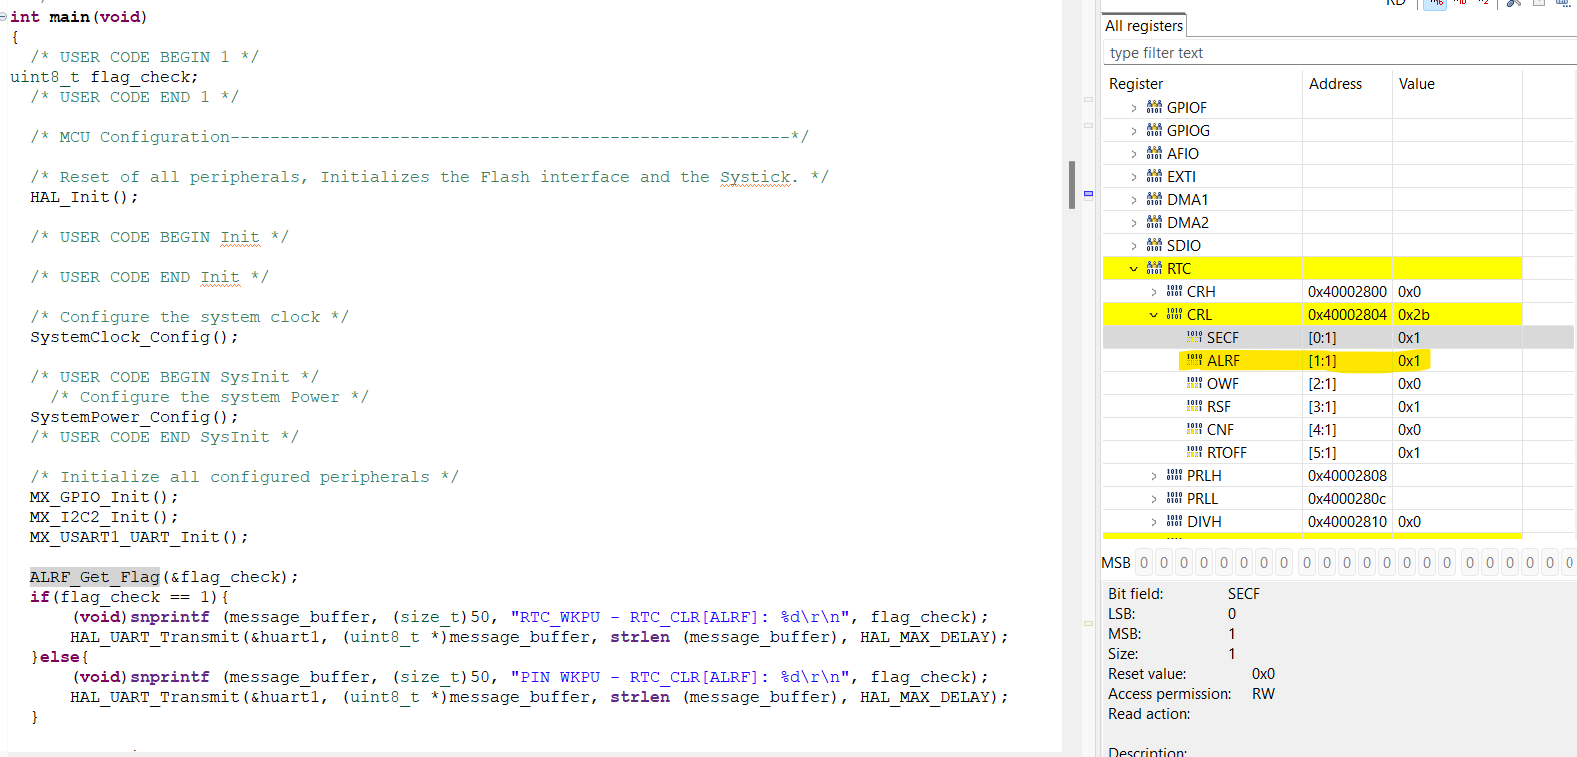Click the AFIO peripheral icon

(x=1154, y=153)
